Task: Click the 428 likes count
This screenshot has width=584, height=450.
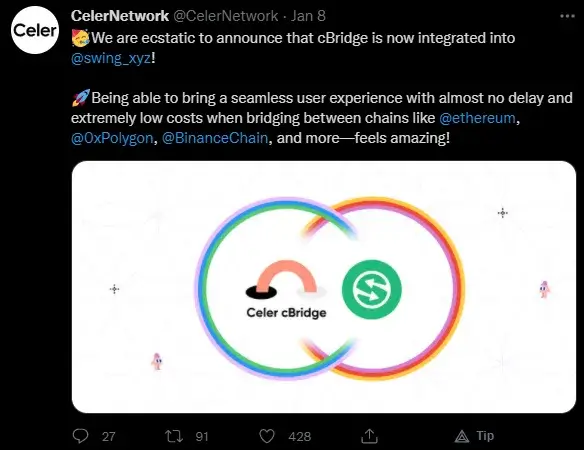Action: click(299, 436)
